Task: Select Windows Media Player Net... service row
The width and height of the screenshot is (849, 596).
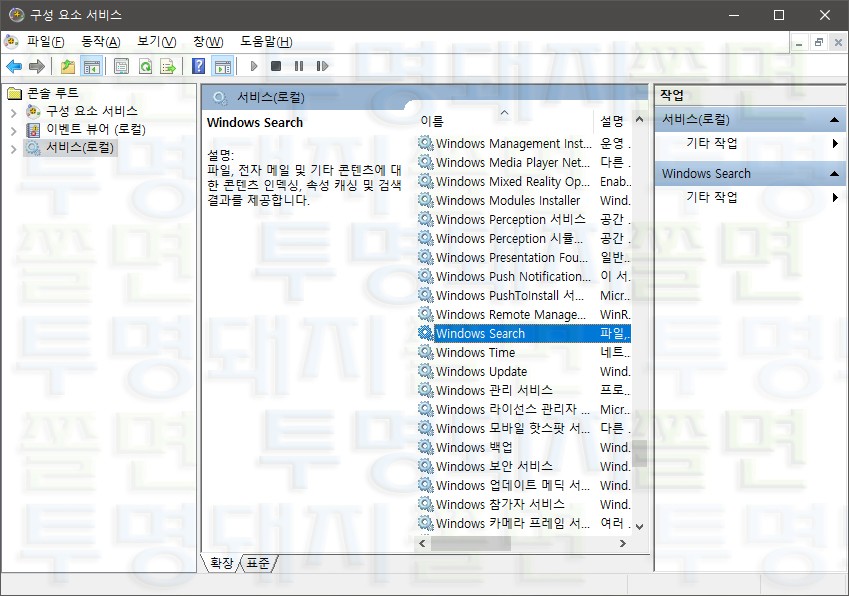Action: point(524,162)
